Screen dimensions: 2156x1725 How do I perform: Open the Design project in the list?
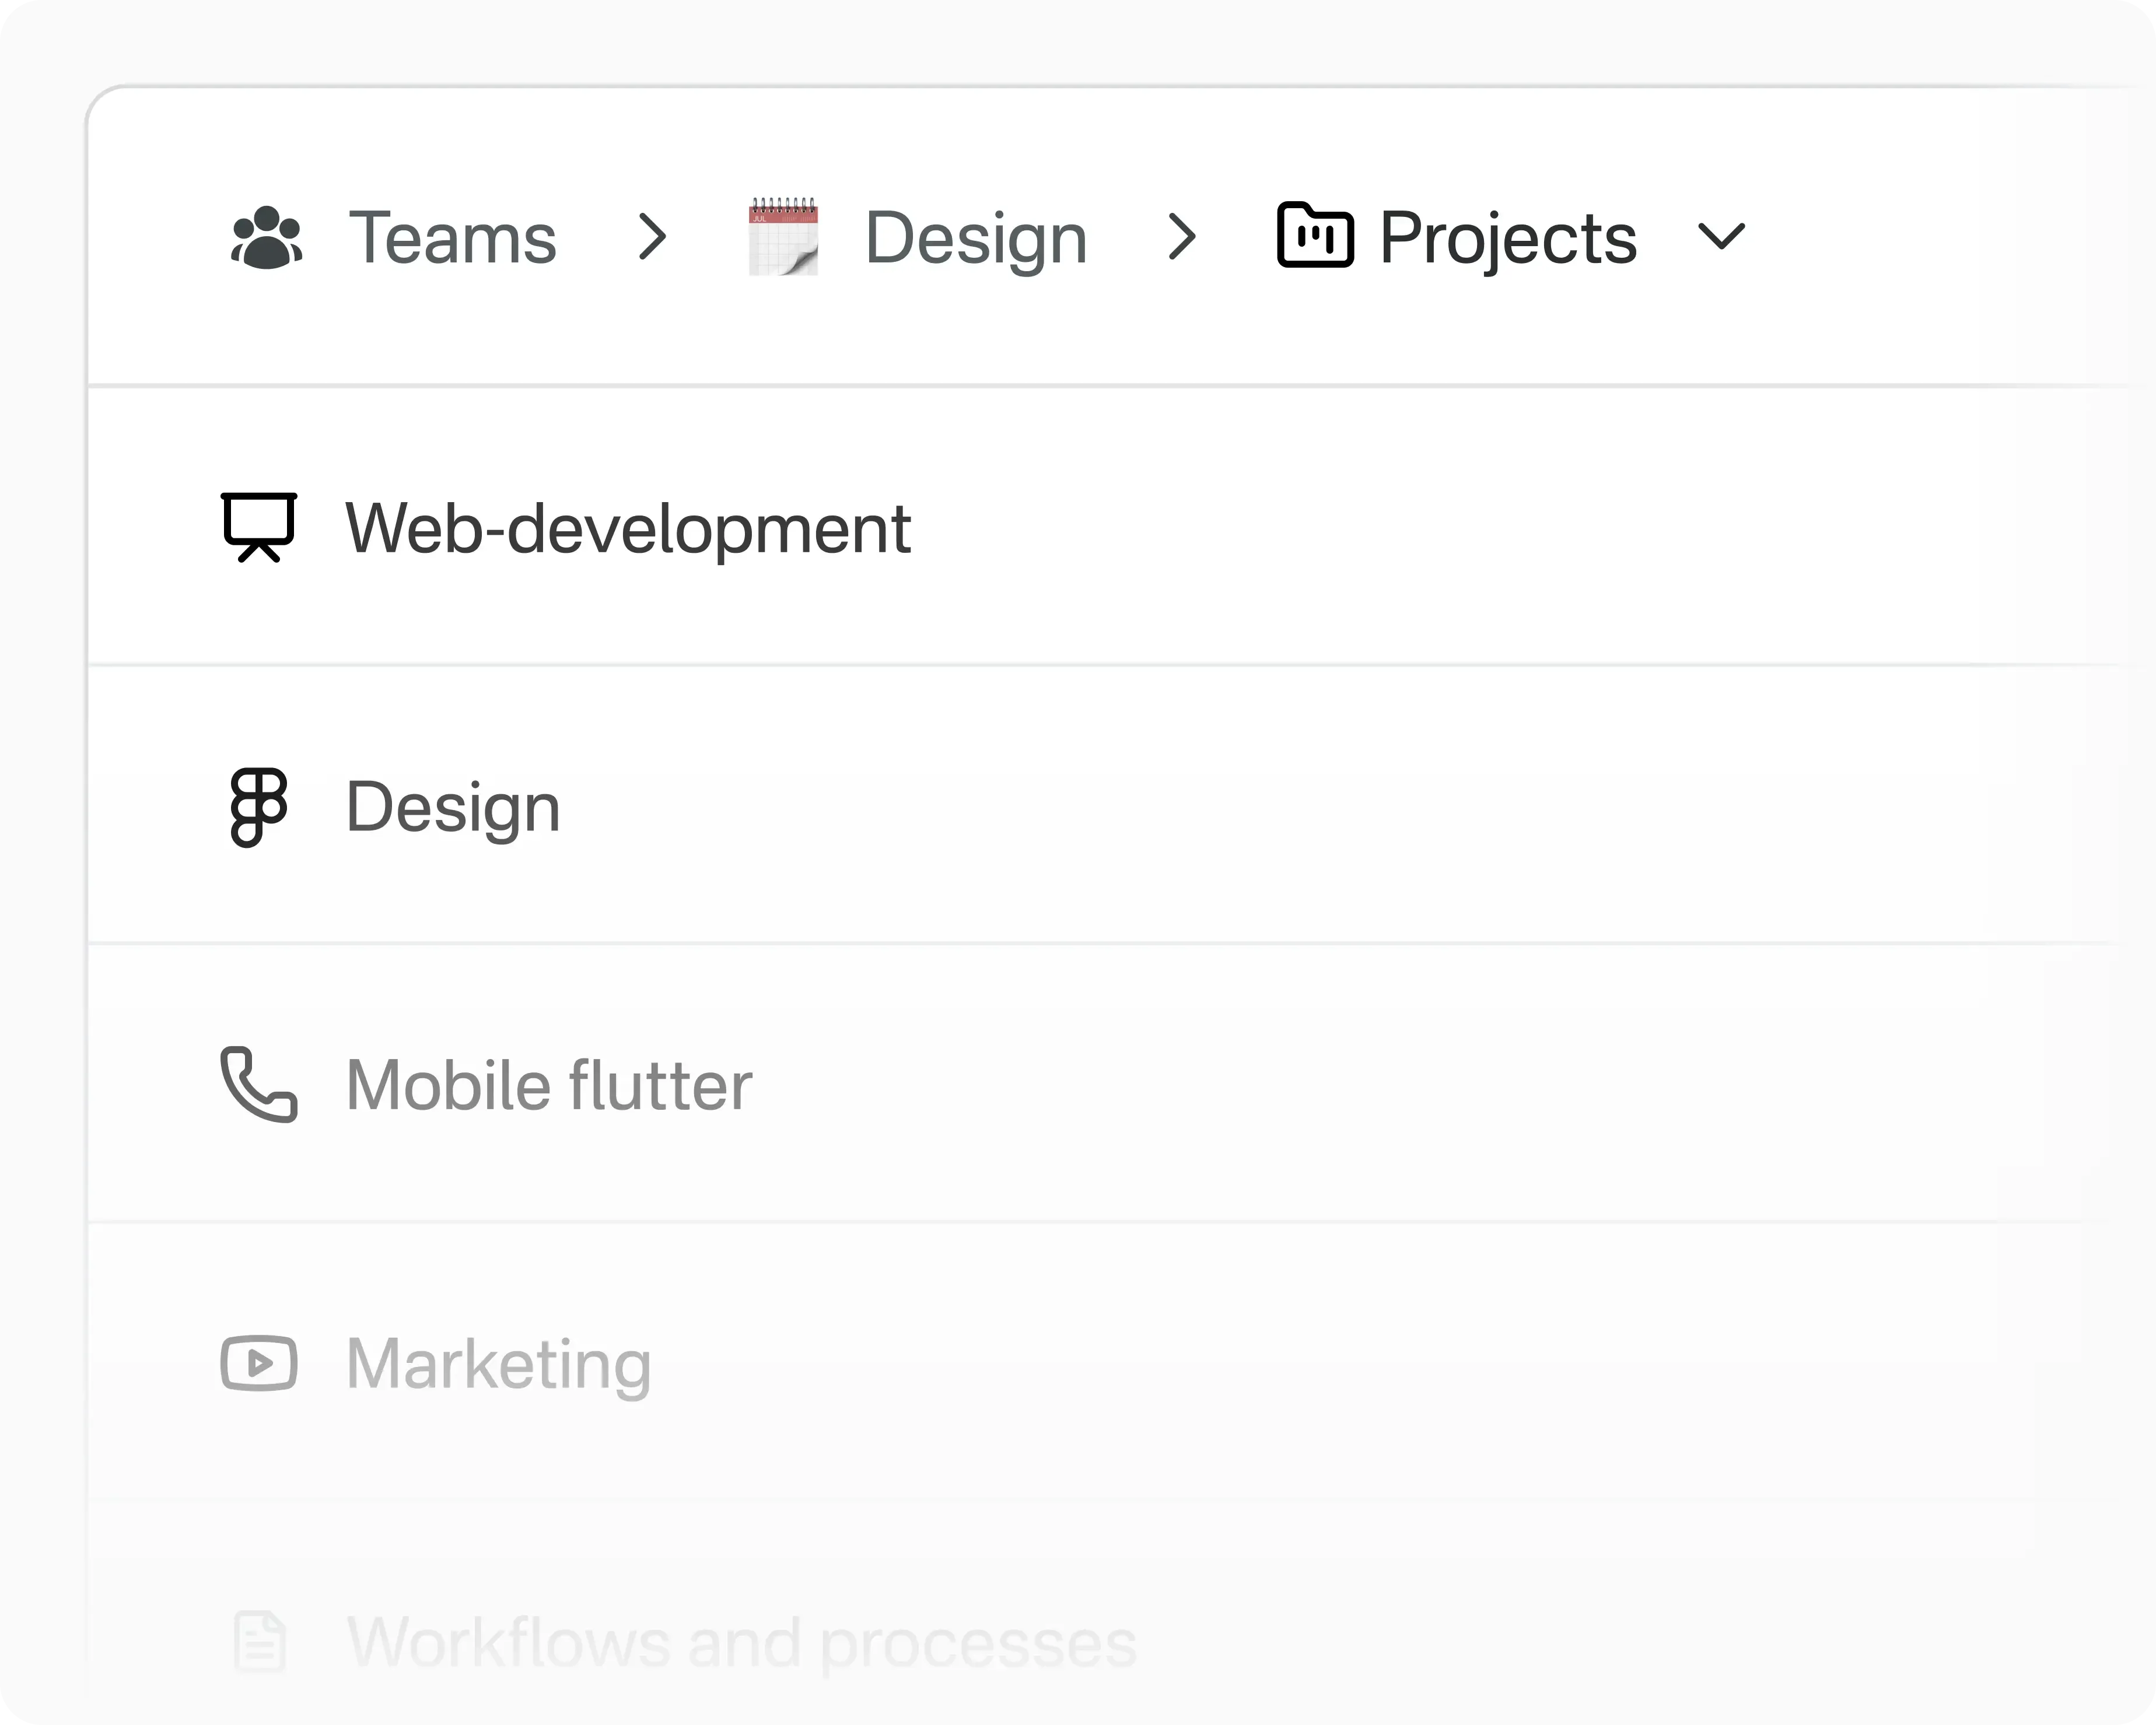(453, 807)
